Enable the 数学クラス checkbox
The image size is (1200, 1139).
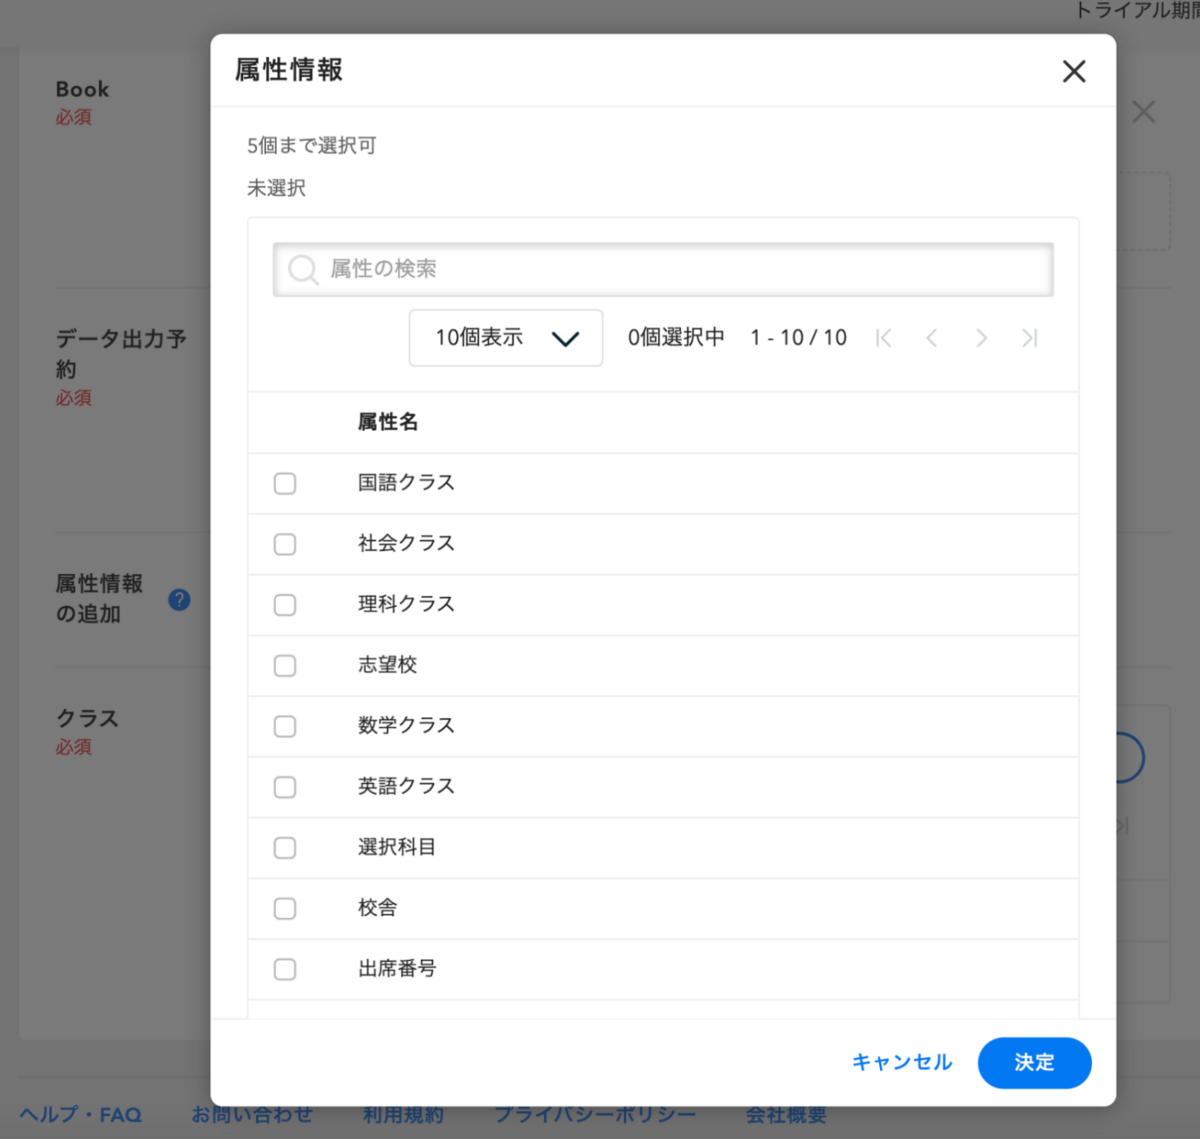coord(285,726)
